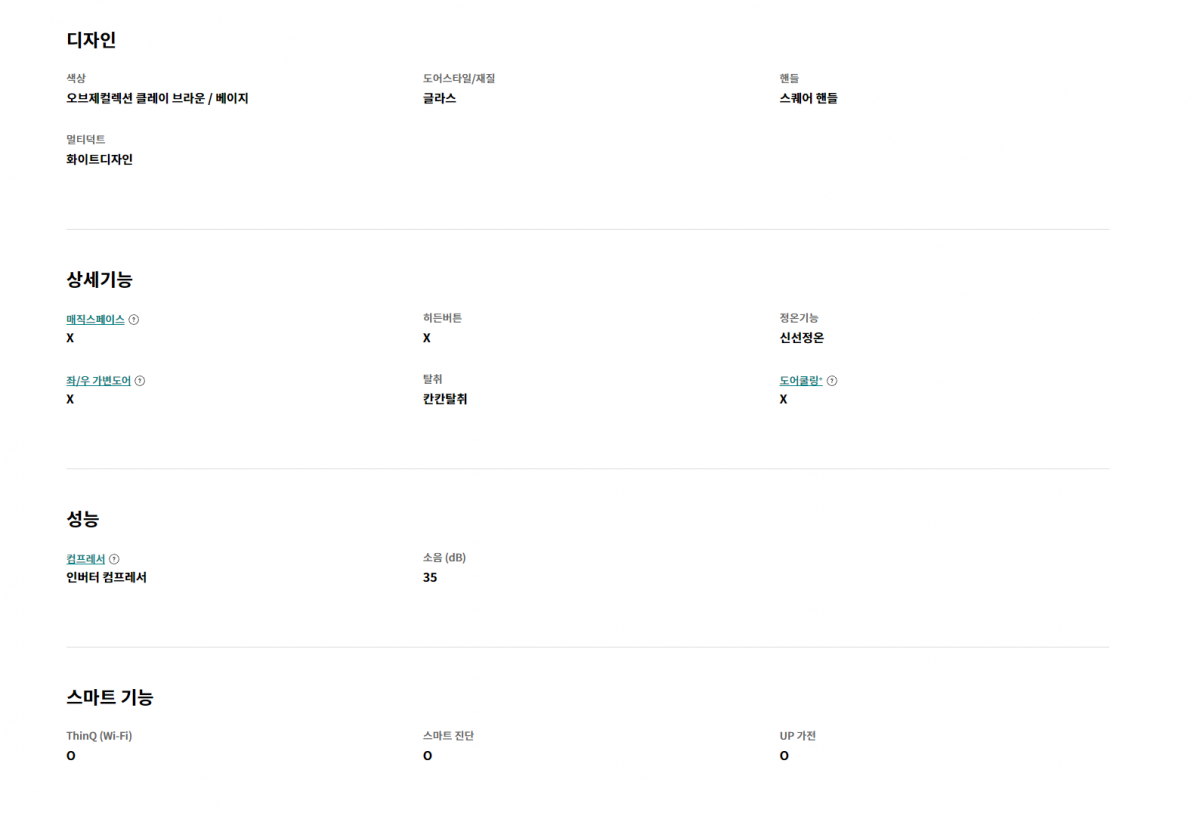Click the 도어쿨링 hyperlink
The width and height of the screenshot is (1200, 816).
(801, 381)
